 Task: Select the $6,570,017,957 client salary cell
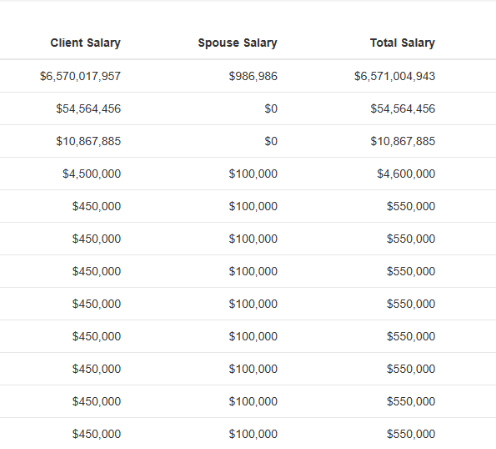point(80,76)
